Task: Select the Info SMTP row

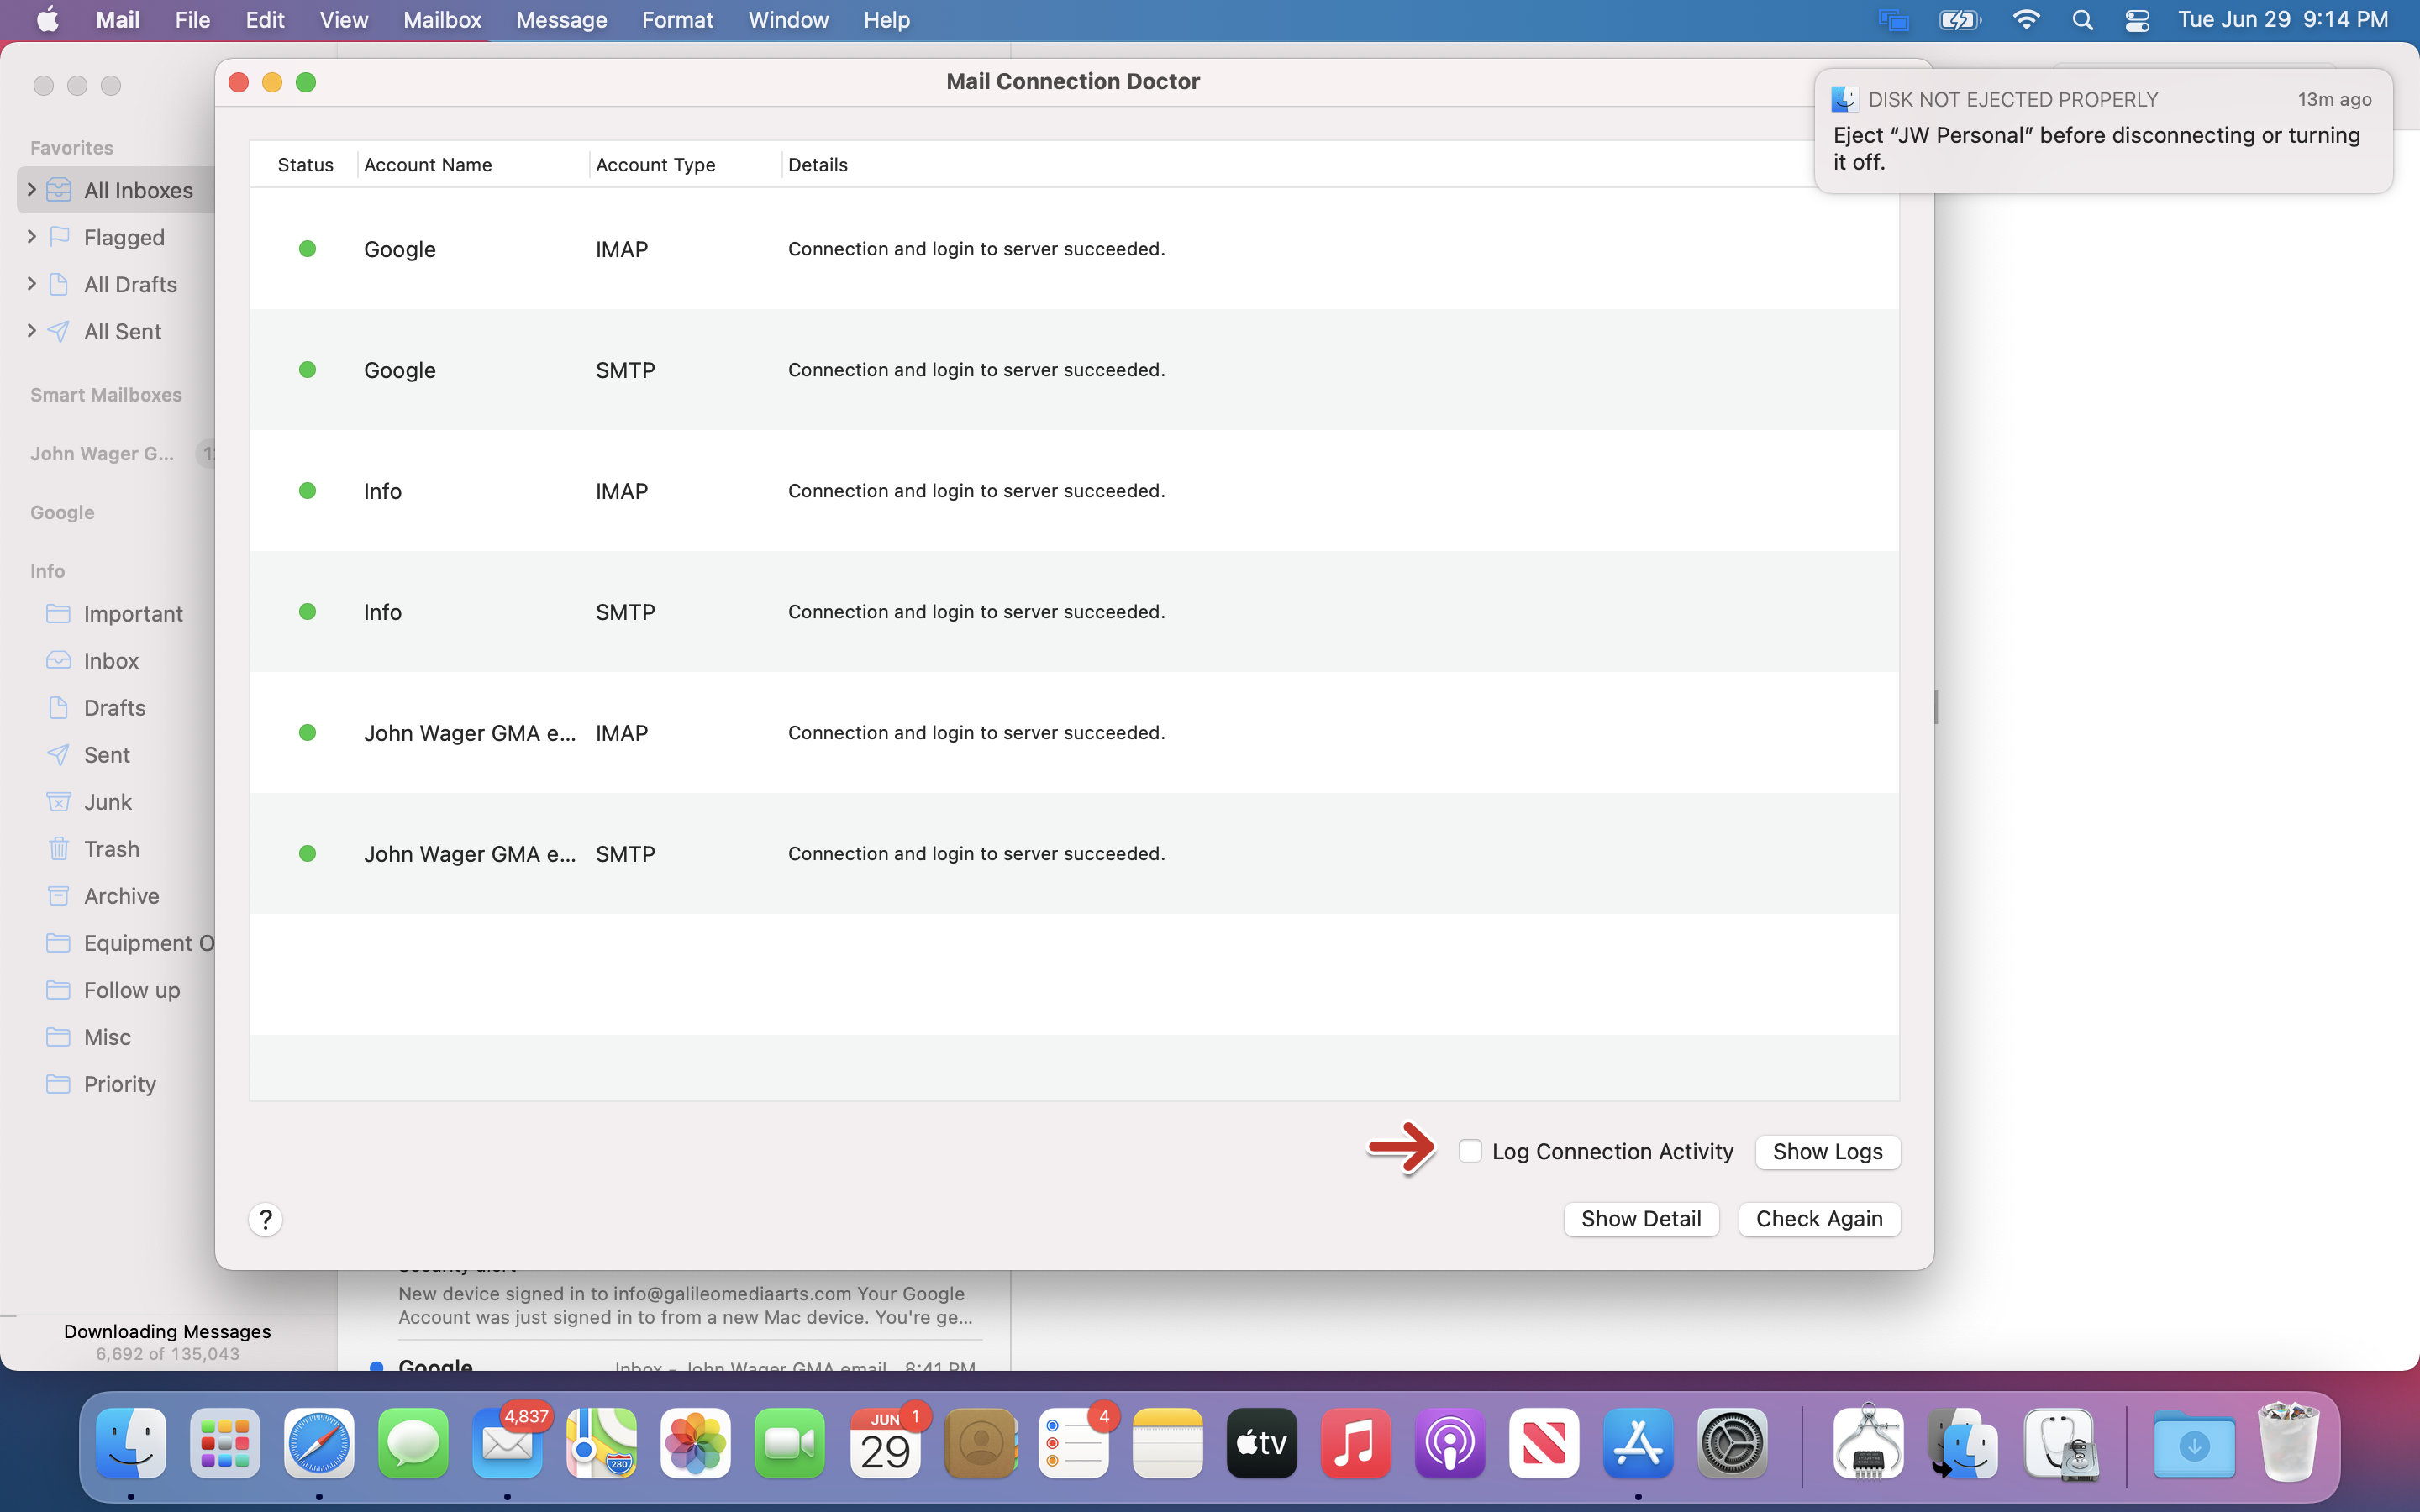Action: pyautogui.click(x=1074, y=612)
